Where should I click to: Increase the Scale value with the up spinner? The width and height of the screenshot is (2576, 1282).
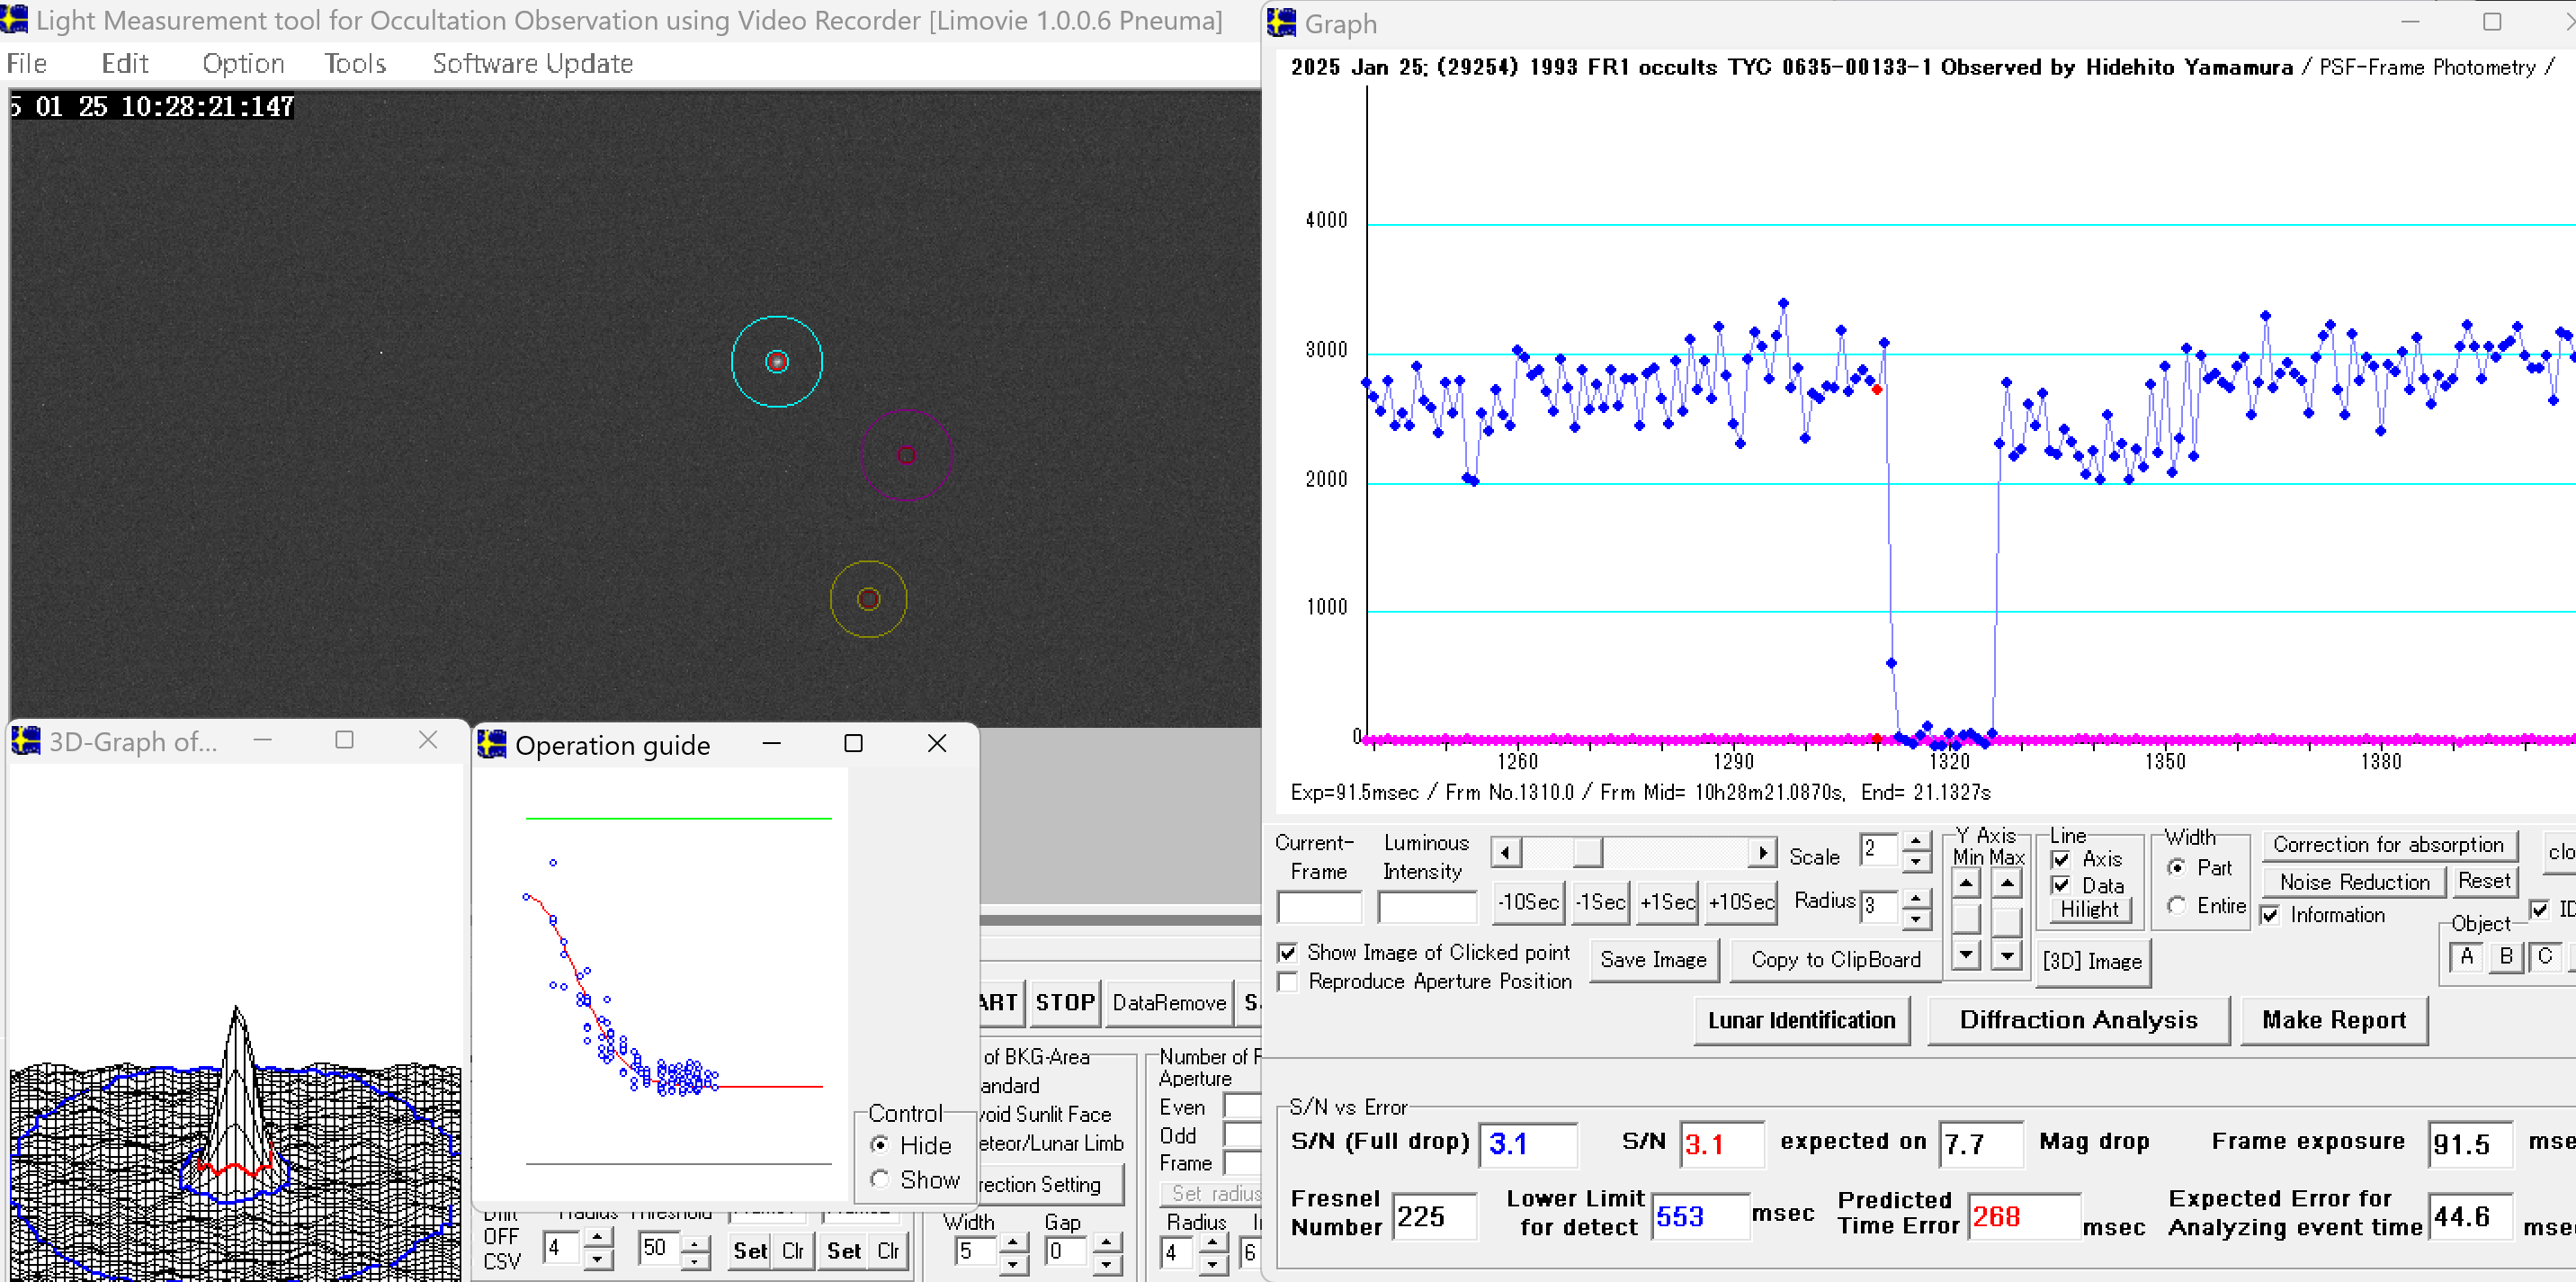click(x=1915, y=842)
